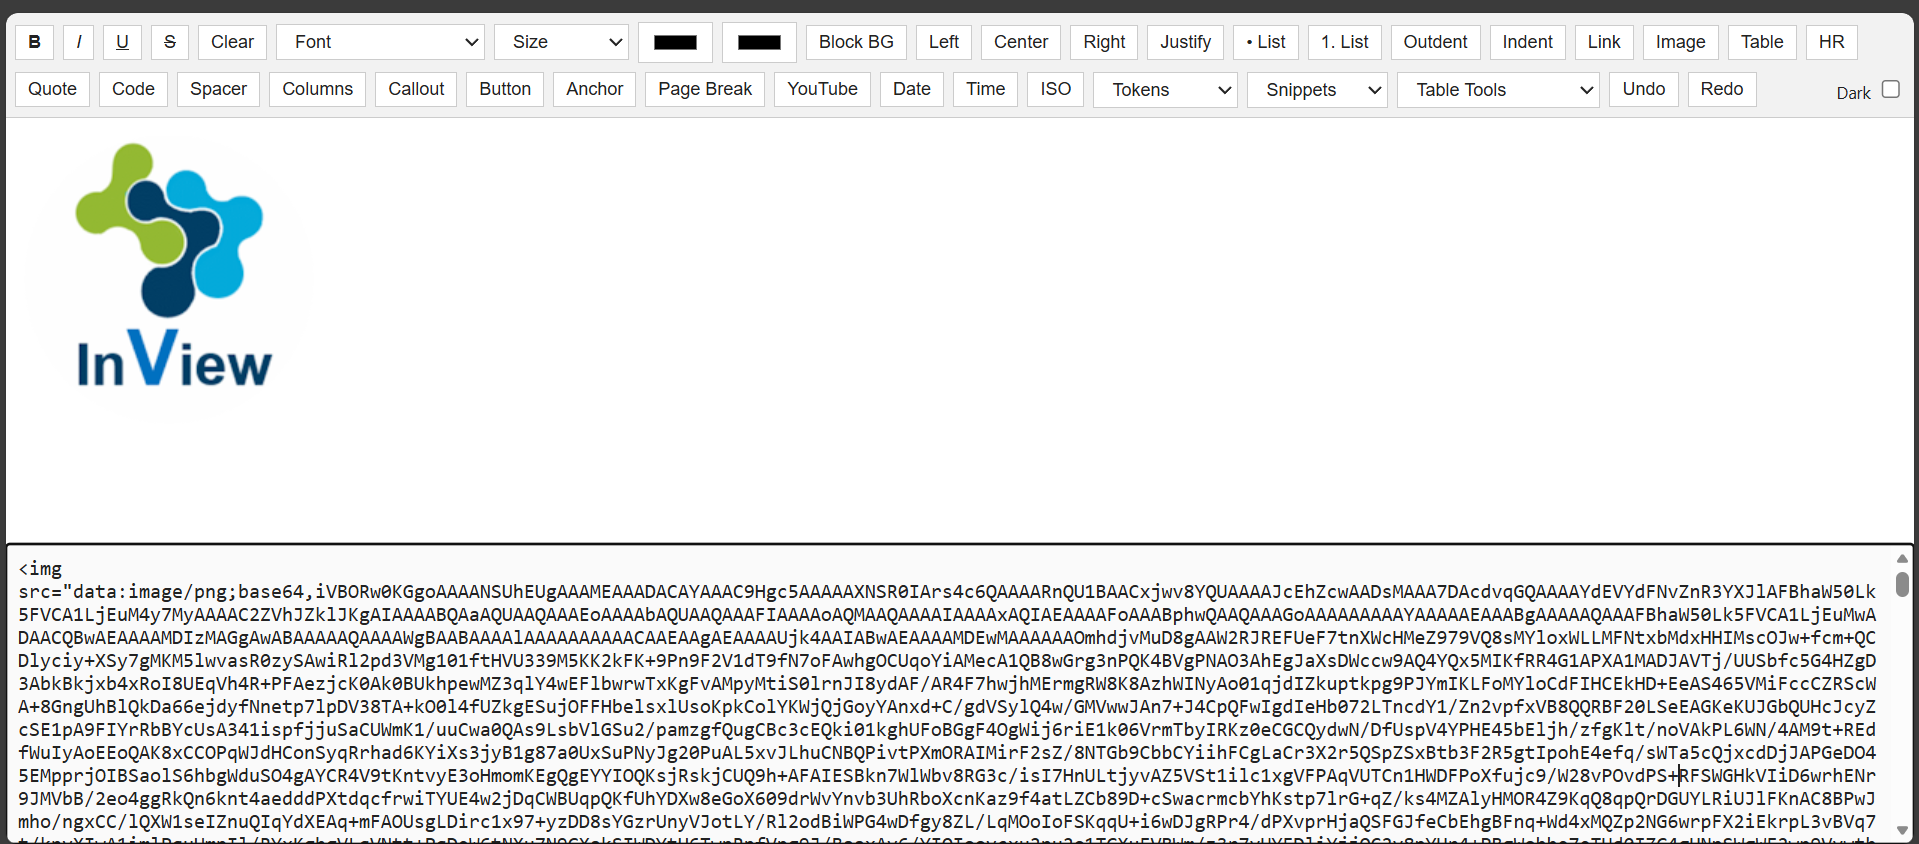
Task: Pick text color from first black swatch
Action: [676, 42]
